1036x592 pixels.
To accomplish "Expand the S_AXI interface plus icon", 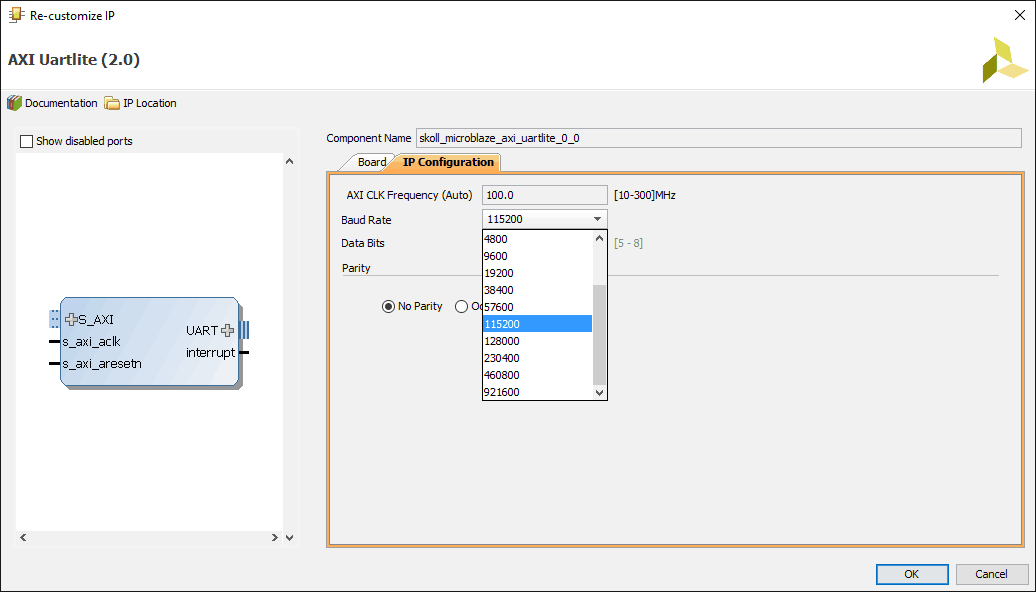I will click(x=71, y=320).
